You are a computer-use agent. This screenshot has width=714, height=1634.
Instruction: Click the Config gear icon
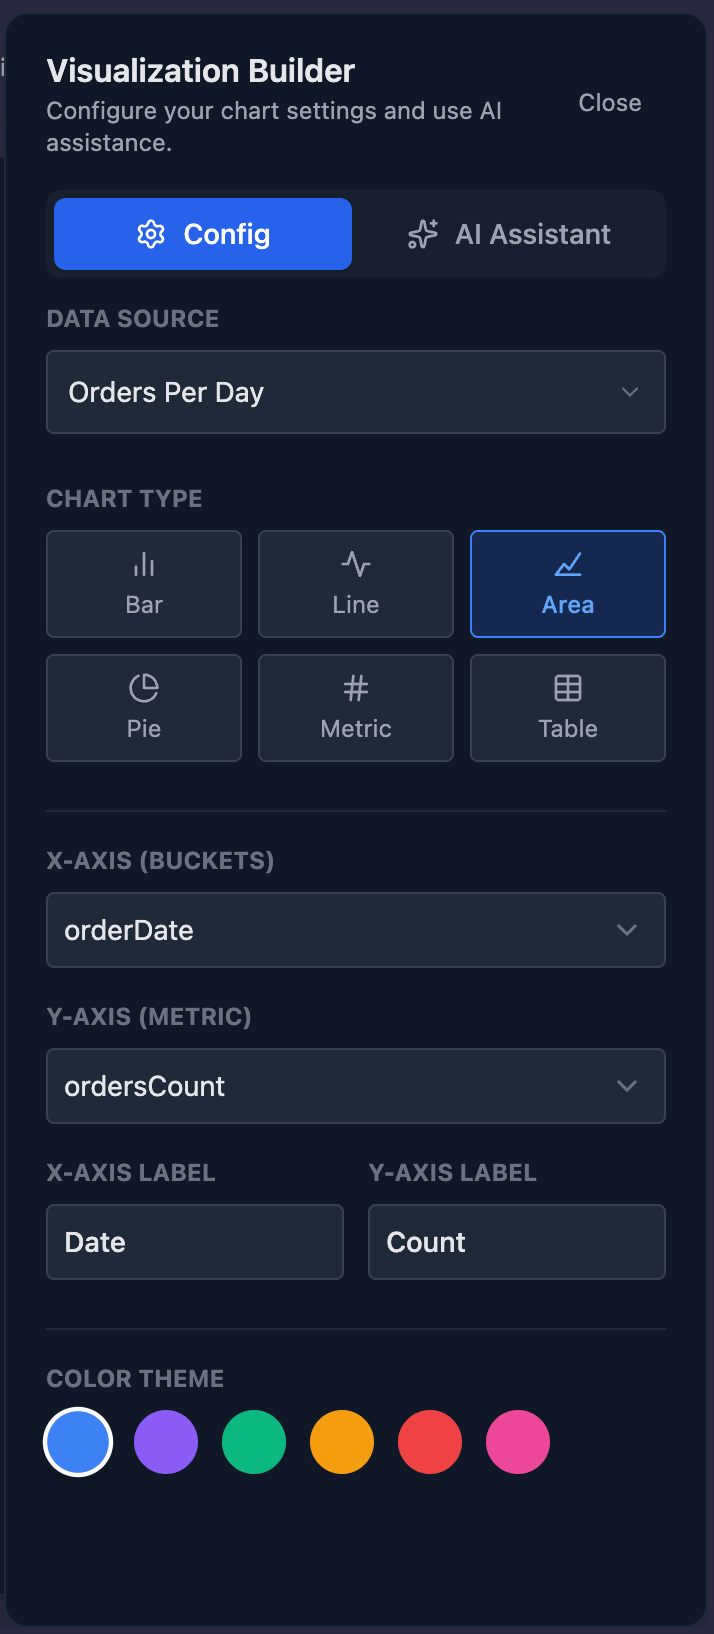[151, 234]
